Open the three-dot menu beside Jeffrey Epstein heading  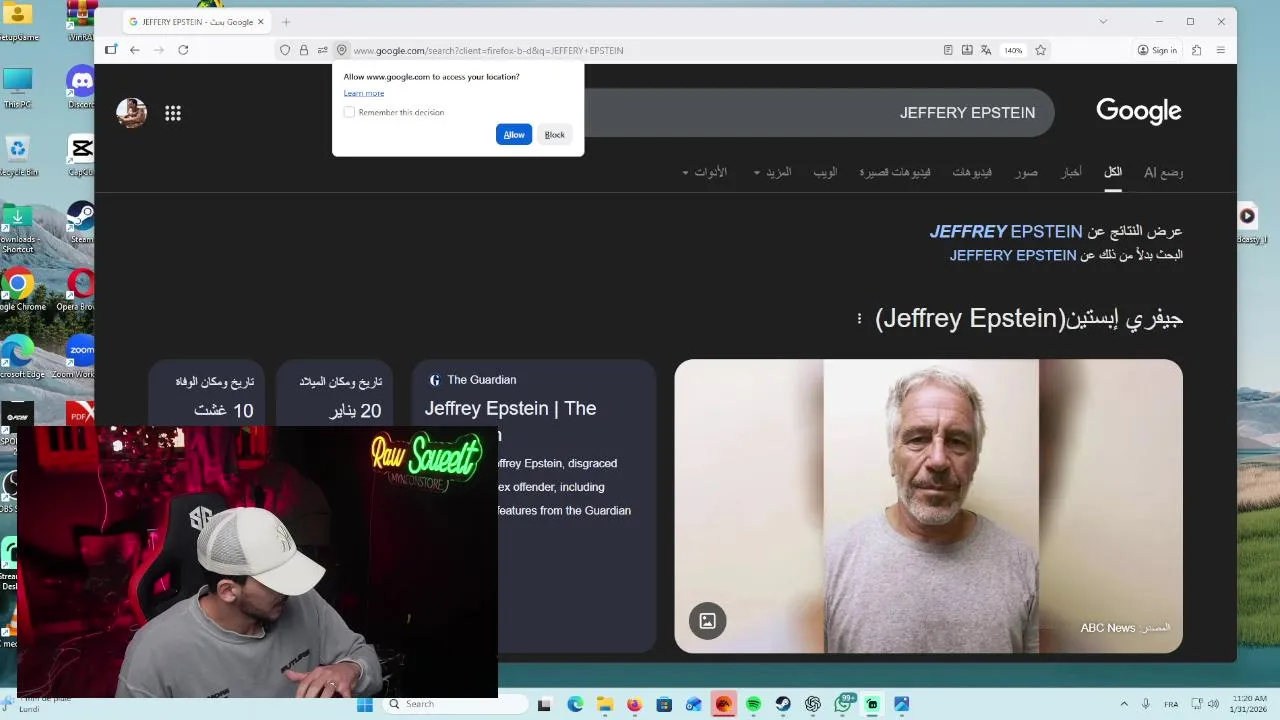pos(859,318)
